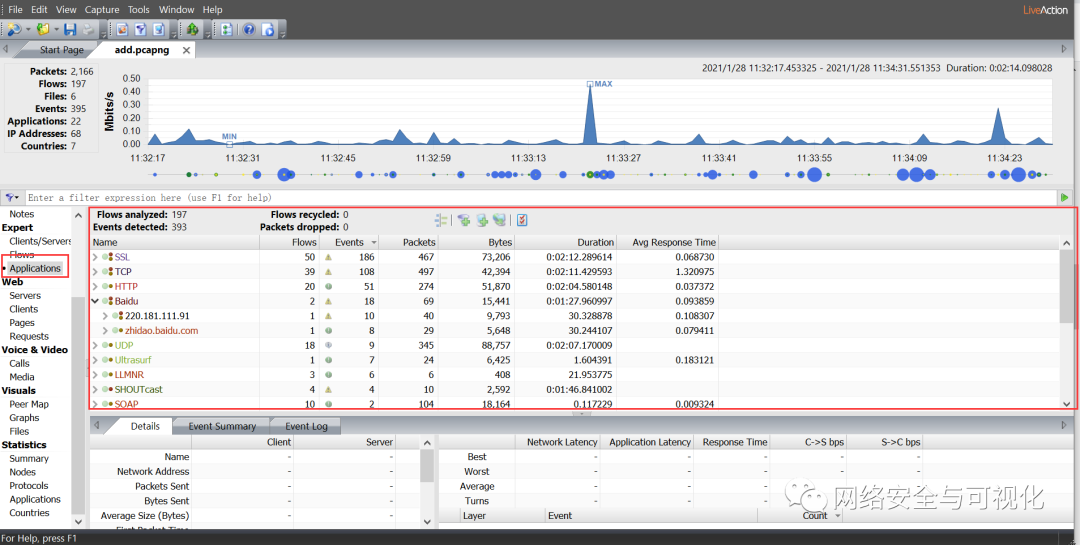Open the File menu
The width and height of the screenshot is (1080, 545).
(15, 10)
